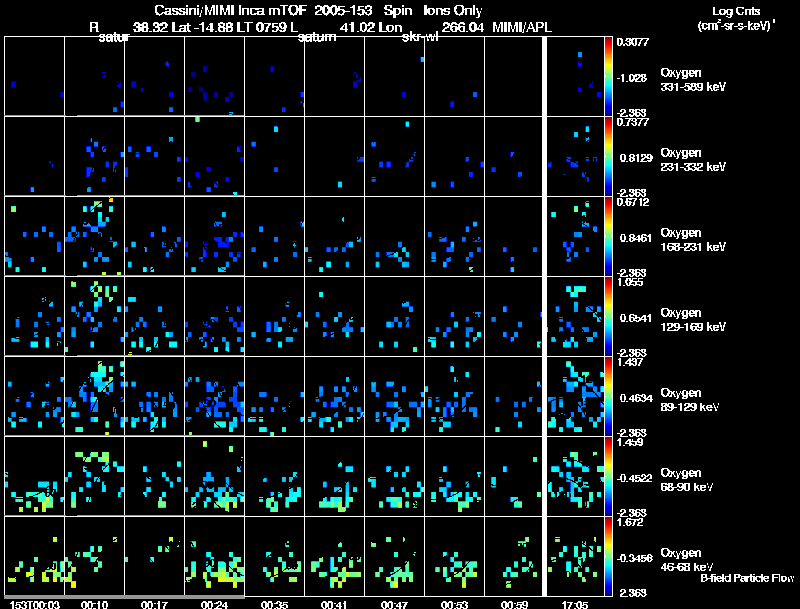This screenshot has width=800, height=609.
Task: Select the color bar next to Oxygen 129-169 keV
Action: pos(608,316)
